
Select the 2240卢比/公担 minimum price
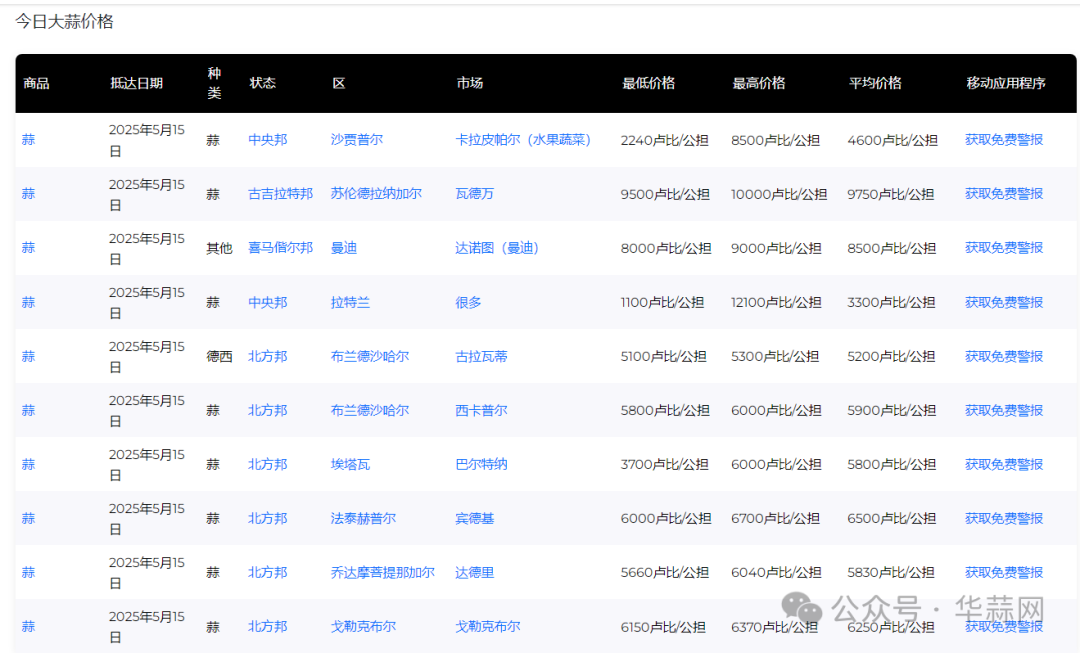pyautogui.click(x=665, y=141)
